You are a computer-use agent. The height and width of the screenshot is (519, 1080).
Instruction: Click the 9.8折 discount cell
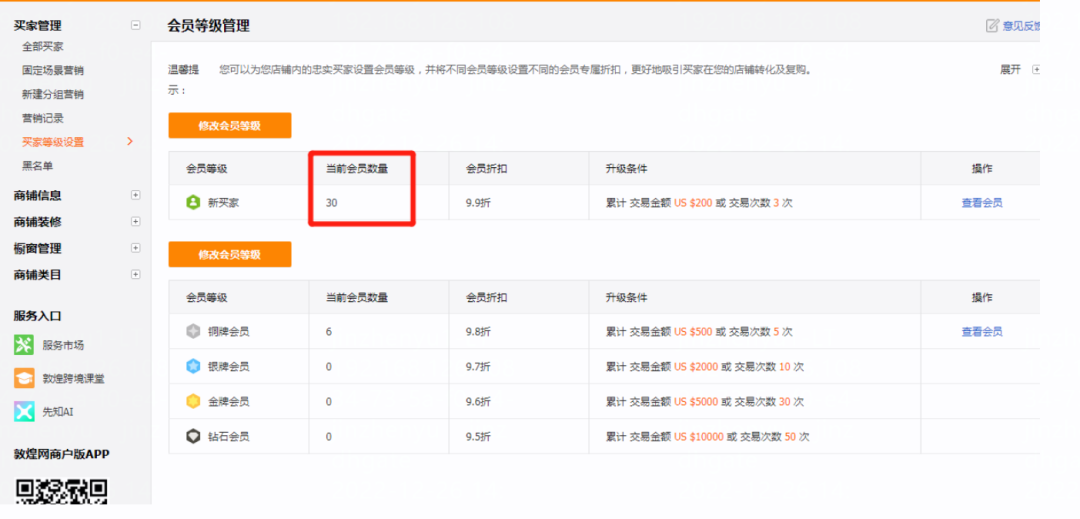[478, 331]
